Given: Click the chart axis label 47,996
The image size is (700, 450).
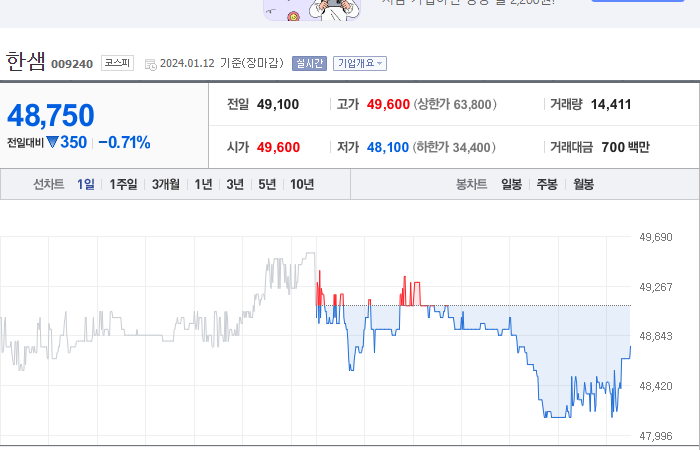Looking at the screenshot, I should [x=656, y=436].
